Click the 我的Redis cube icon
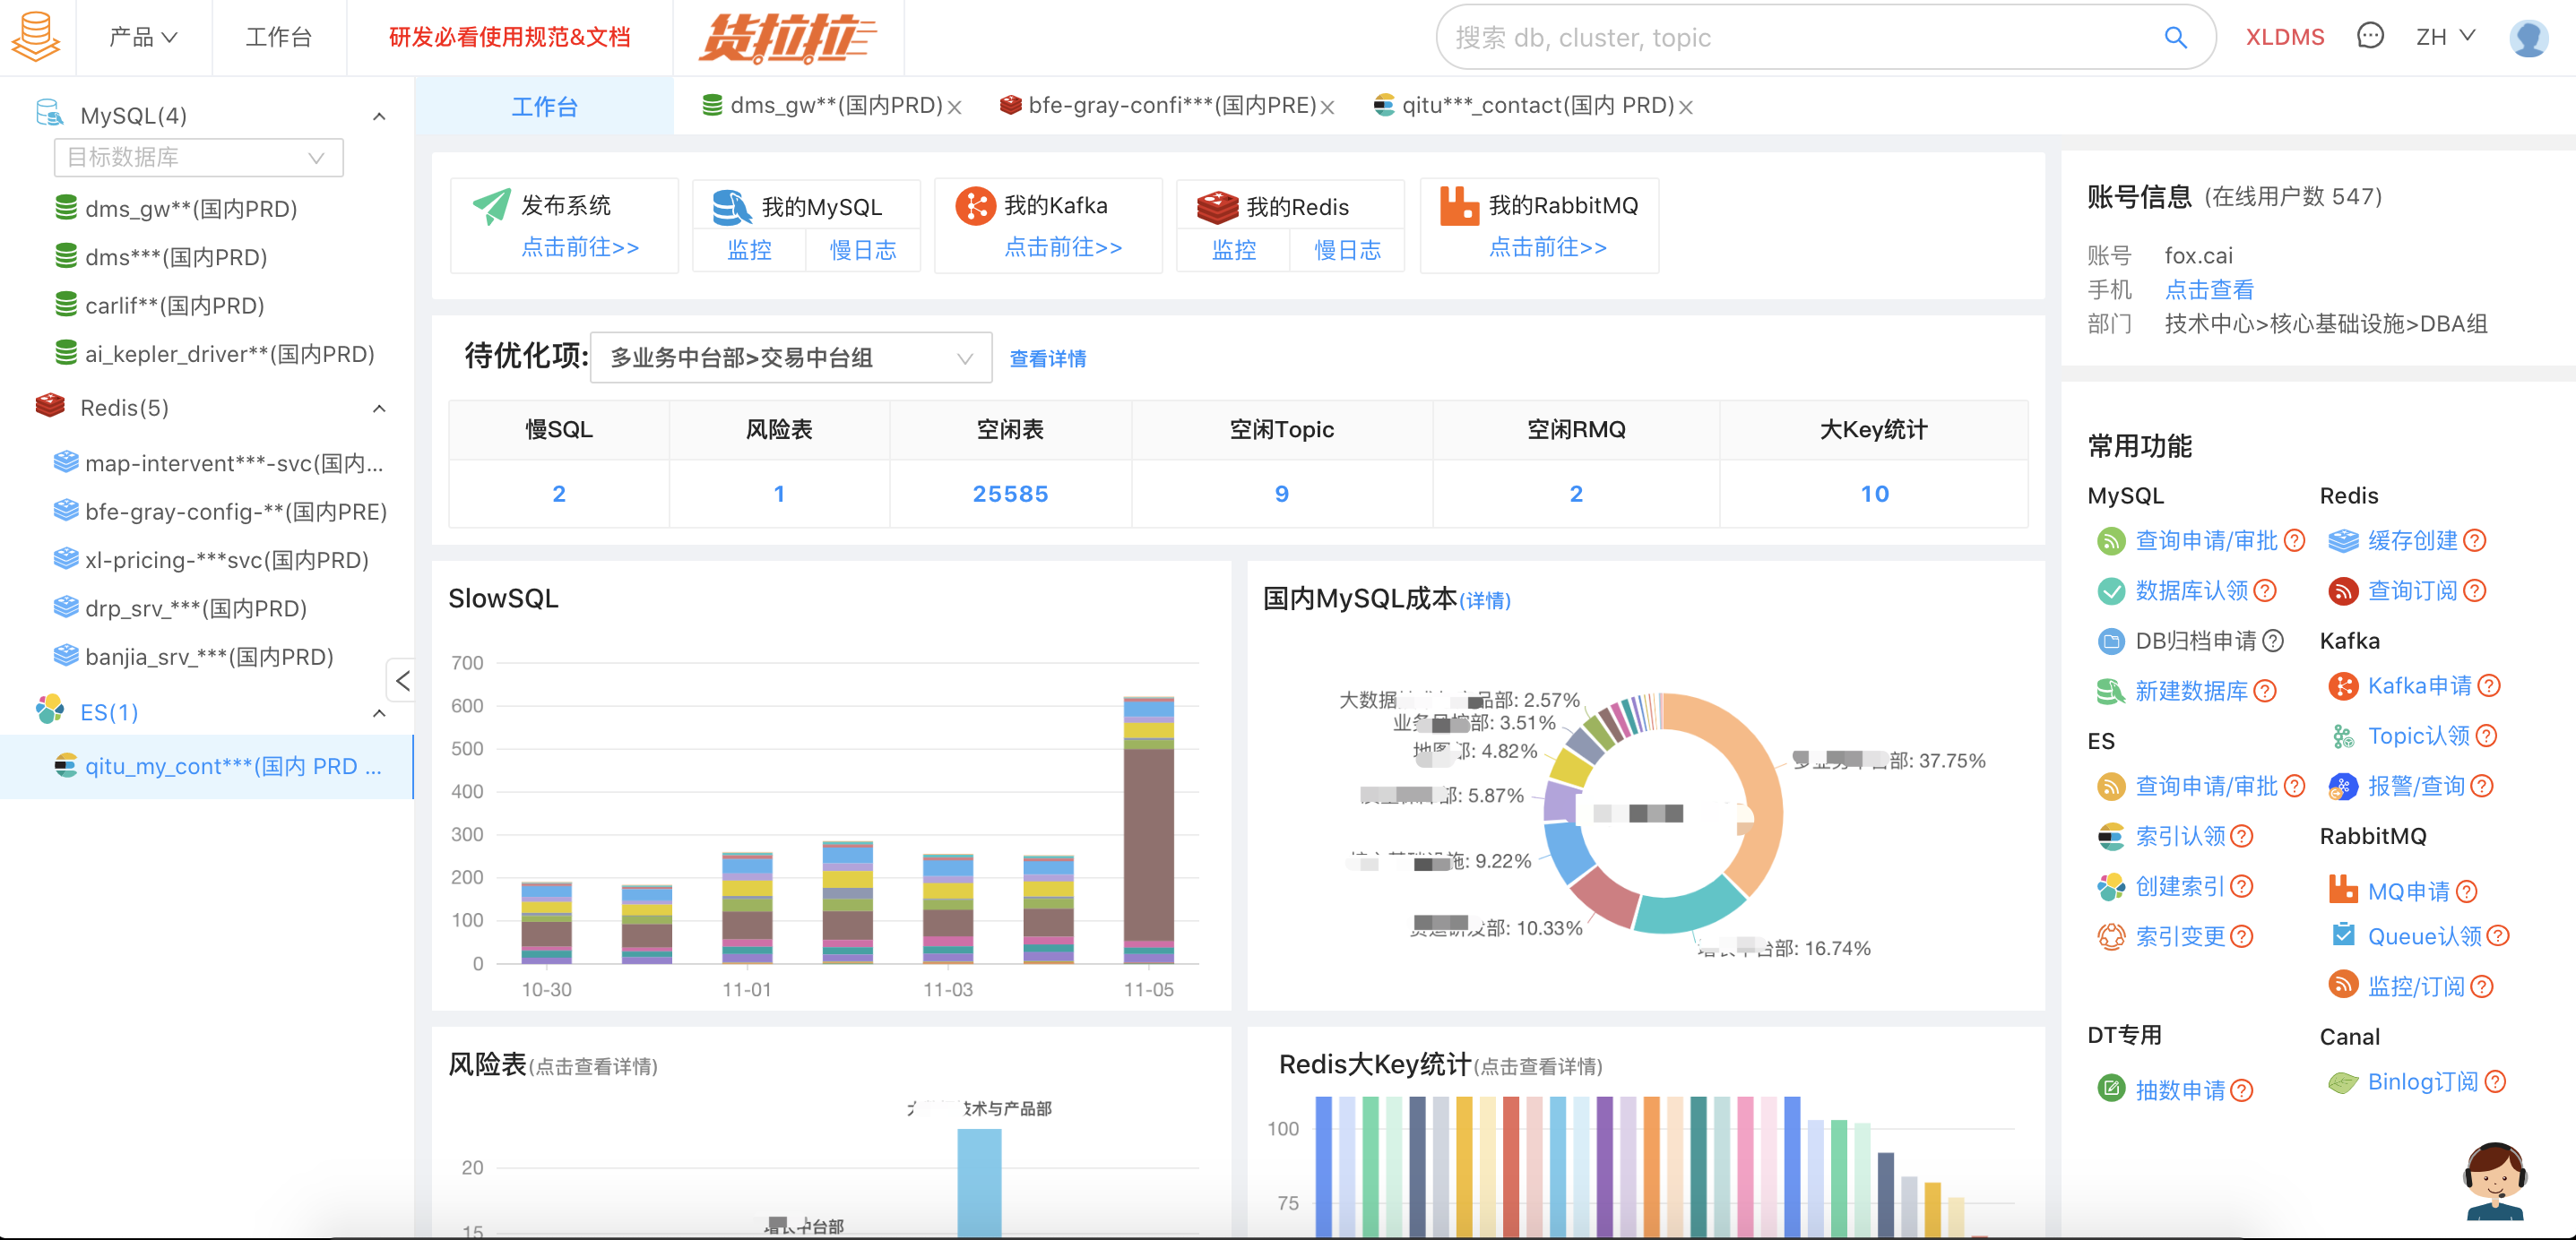 click(x=1217, y=207)
